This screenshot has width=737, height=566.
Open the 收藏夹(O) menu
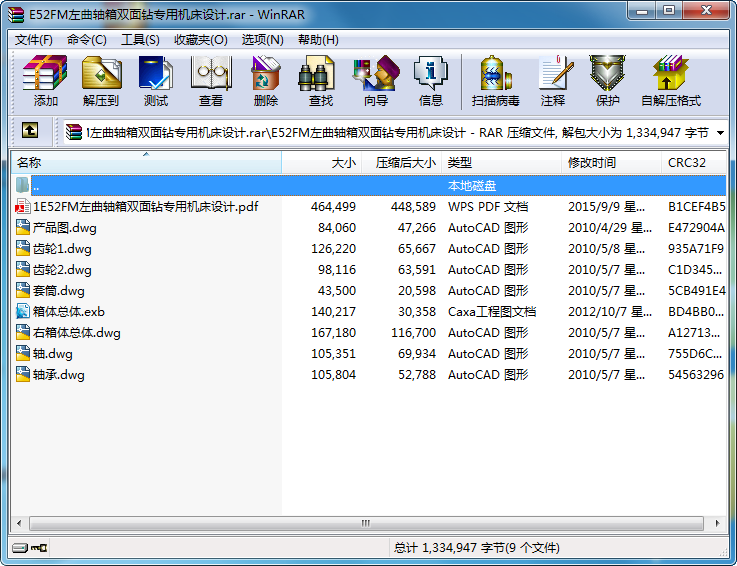[x=201, y=40]
